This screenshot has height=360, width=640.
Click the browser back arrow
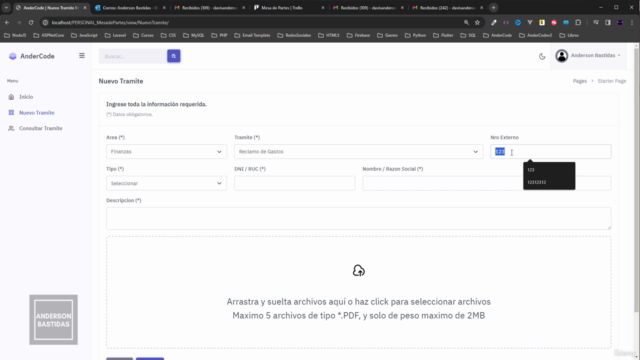[7, 22]
